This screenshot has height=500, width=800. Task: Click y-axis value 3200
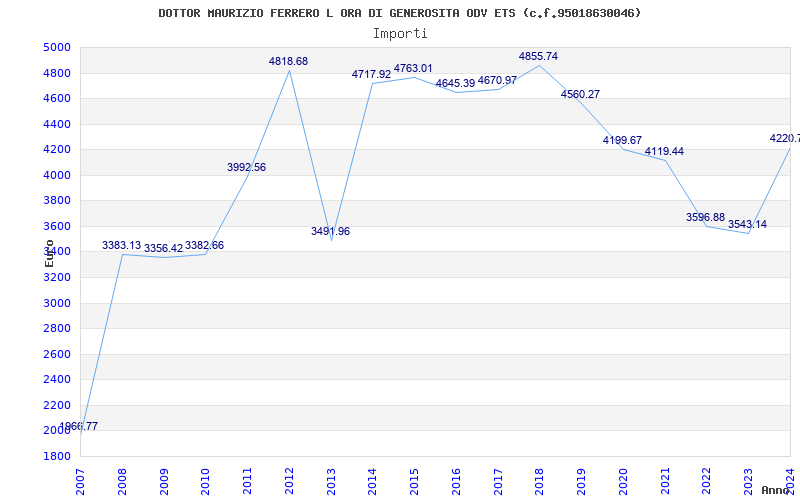pos(57,278)
